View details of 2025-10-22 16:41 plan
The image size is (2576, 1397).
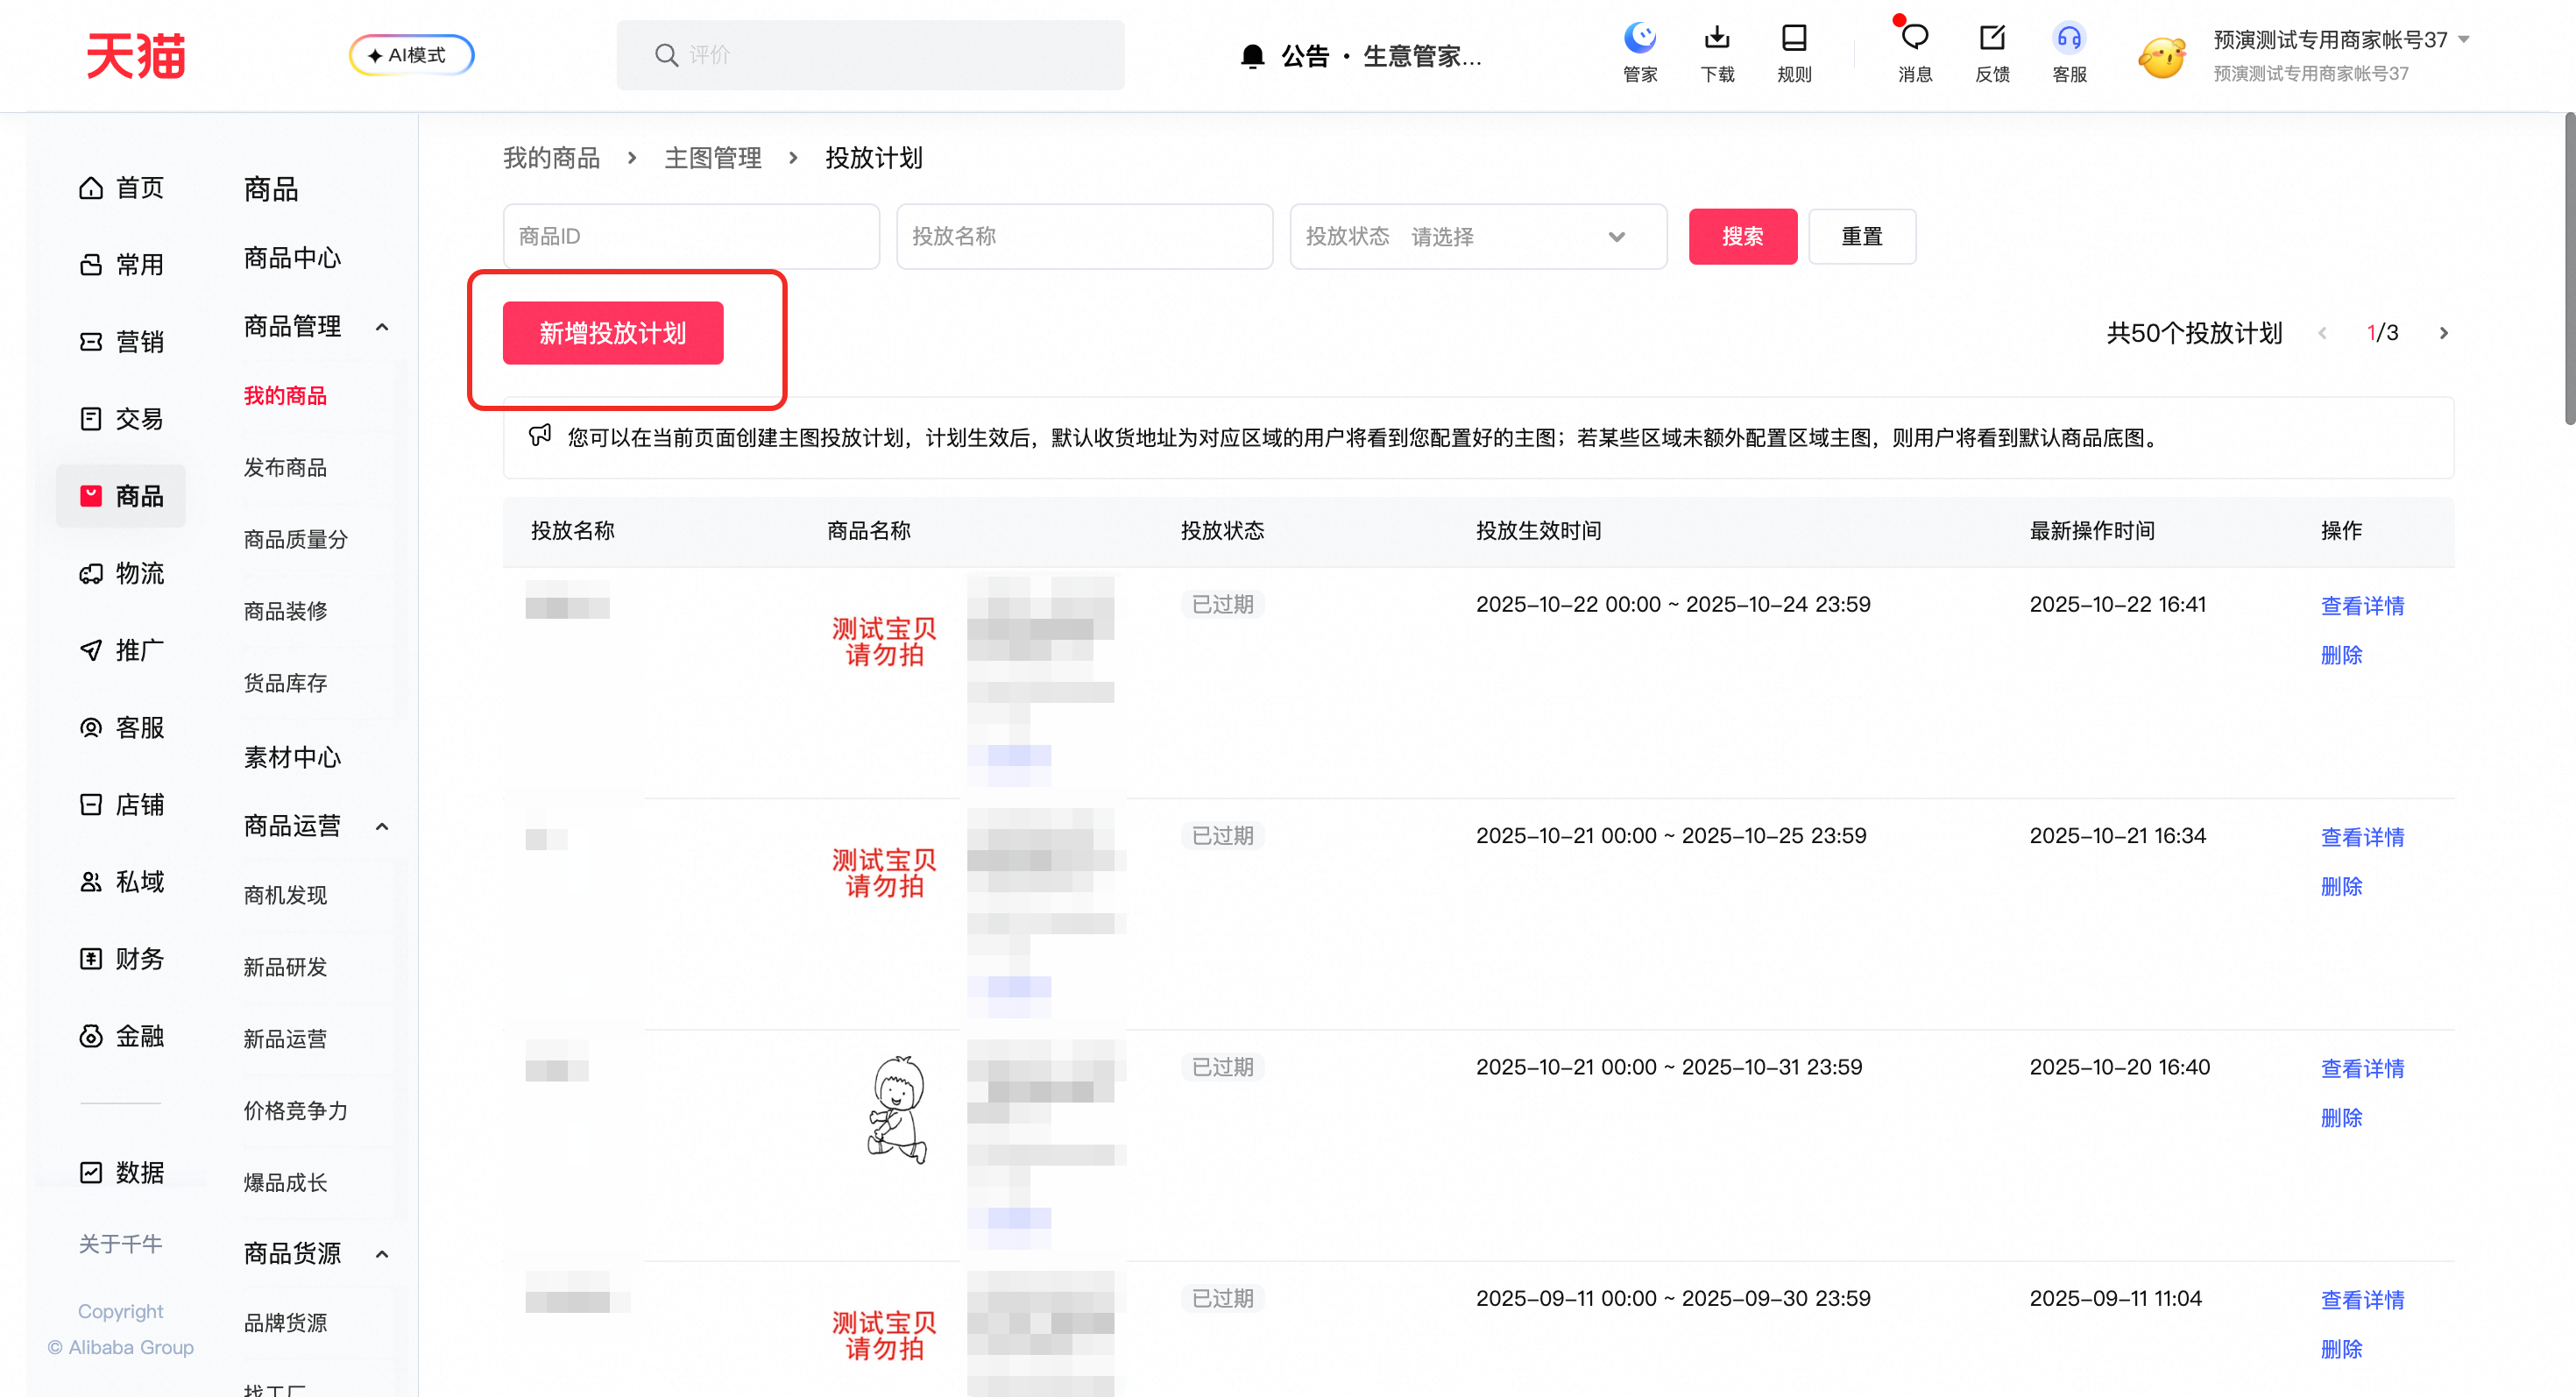coord(2362,606)
